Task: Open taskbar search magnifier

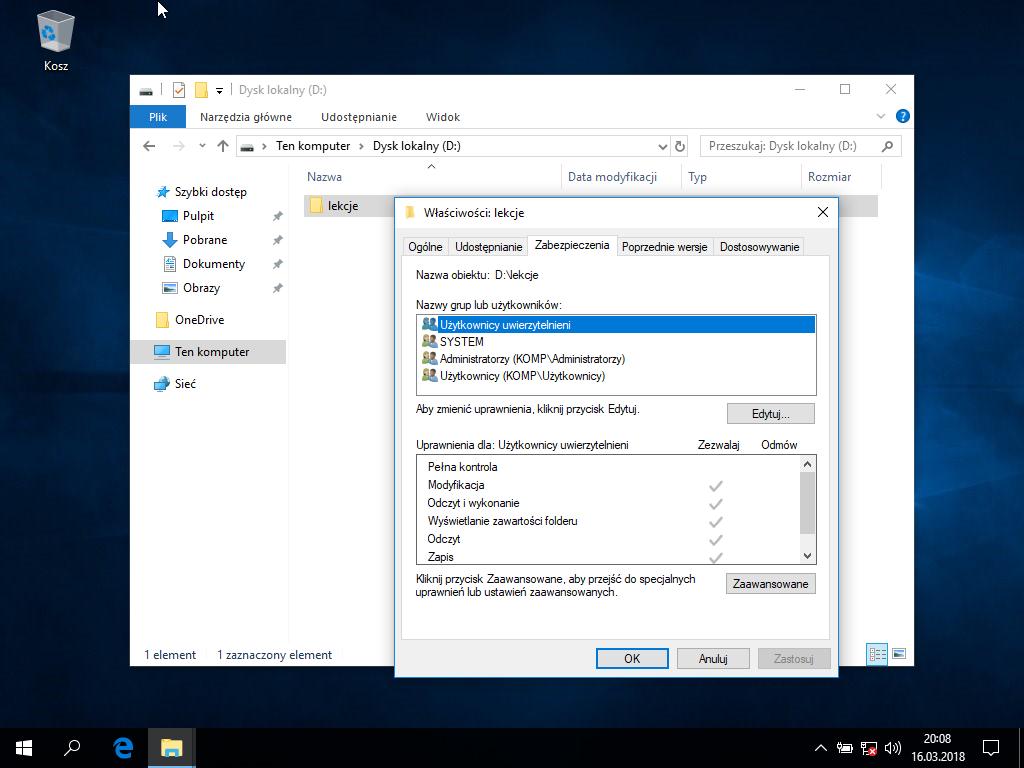Action: tap(72, 748)
